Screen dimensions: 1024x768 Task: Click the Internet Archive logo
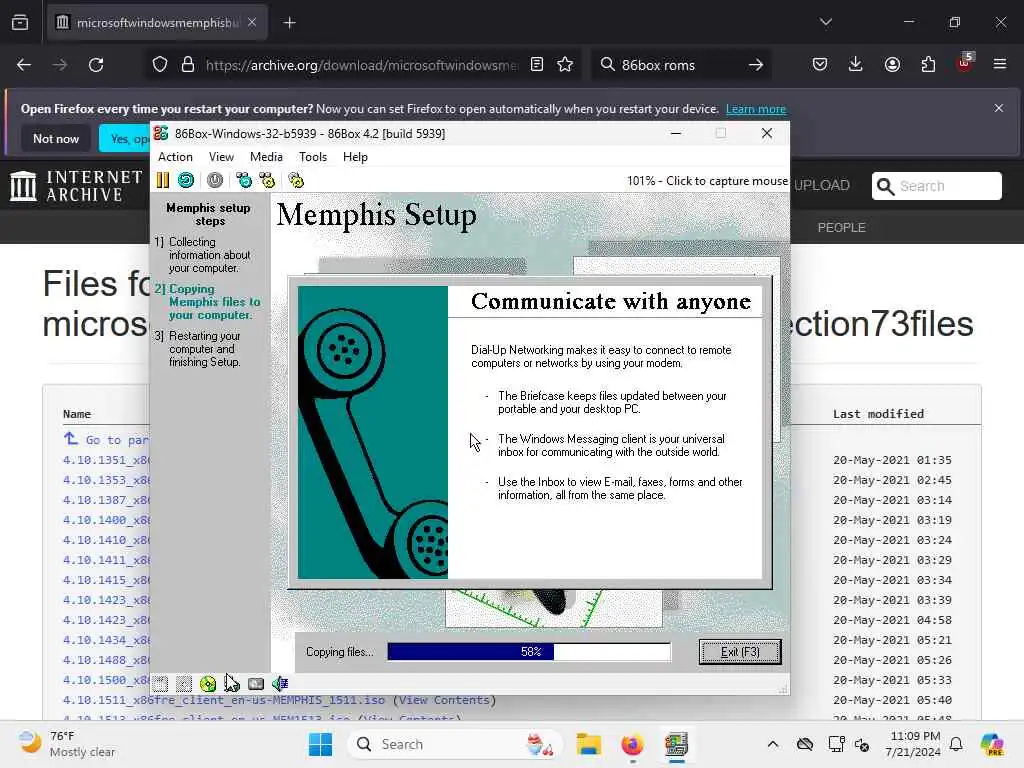pos(76,186)
